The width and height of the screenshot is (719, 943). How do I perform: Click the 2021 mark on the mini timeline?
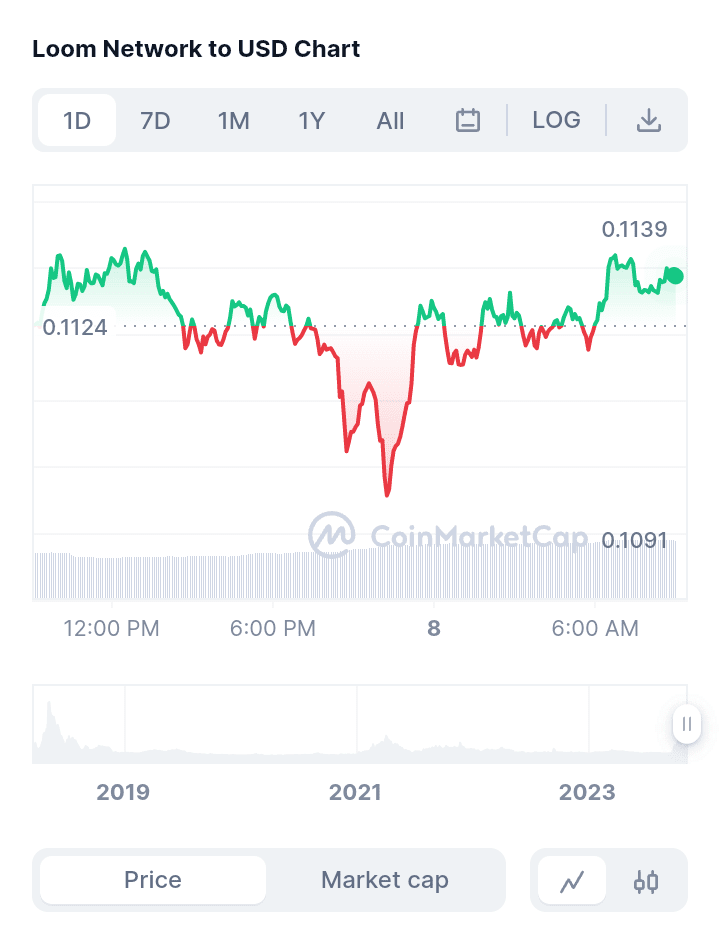click(355, 792)
